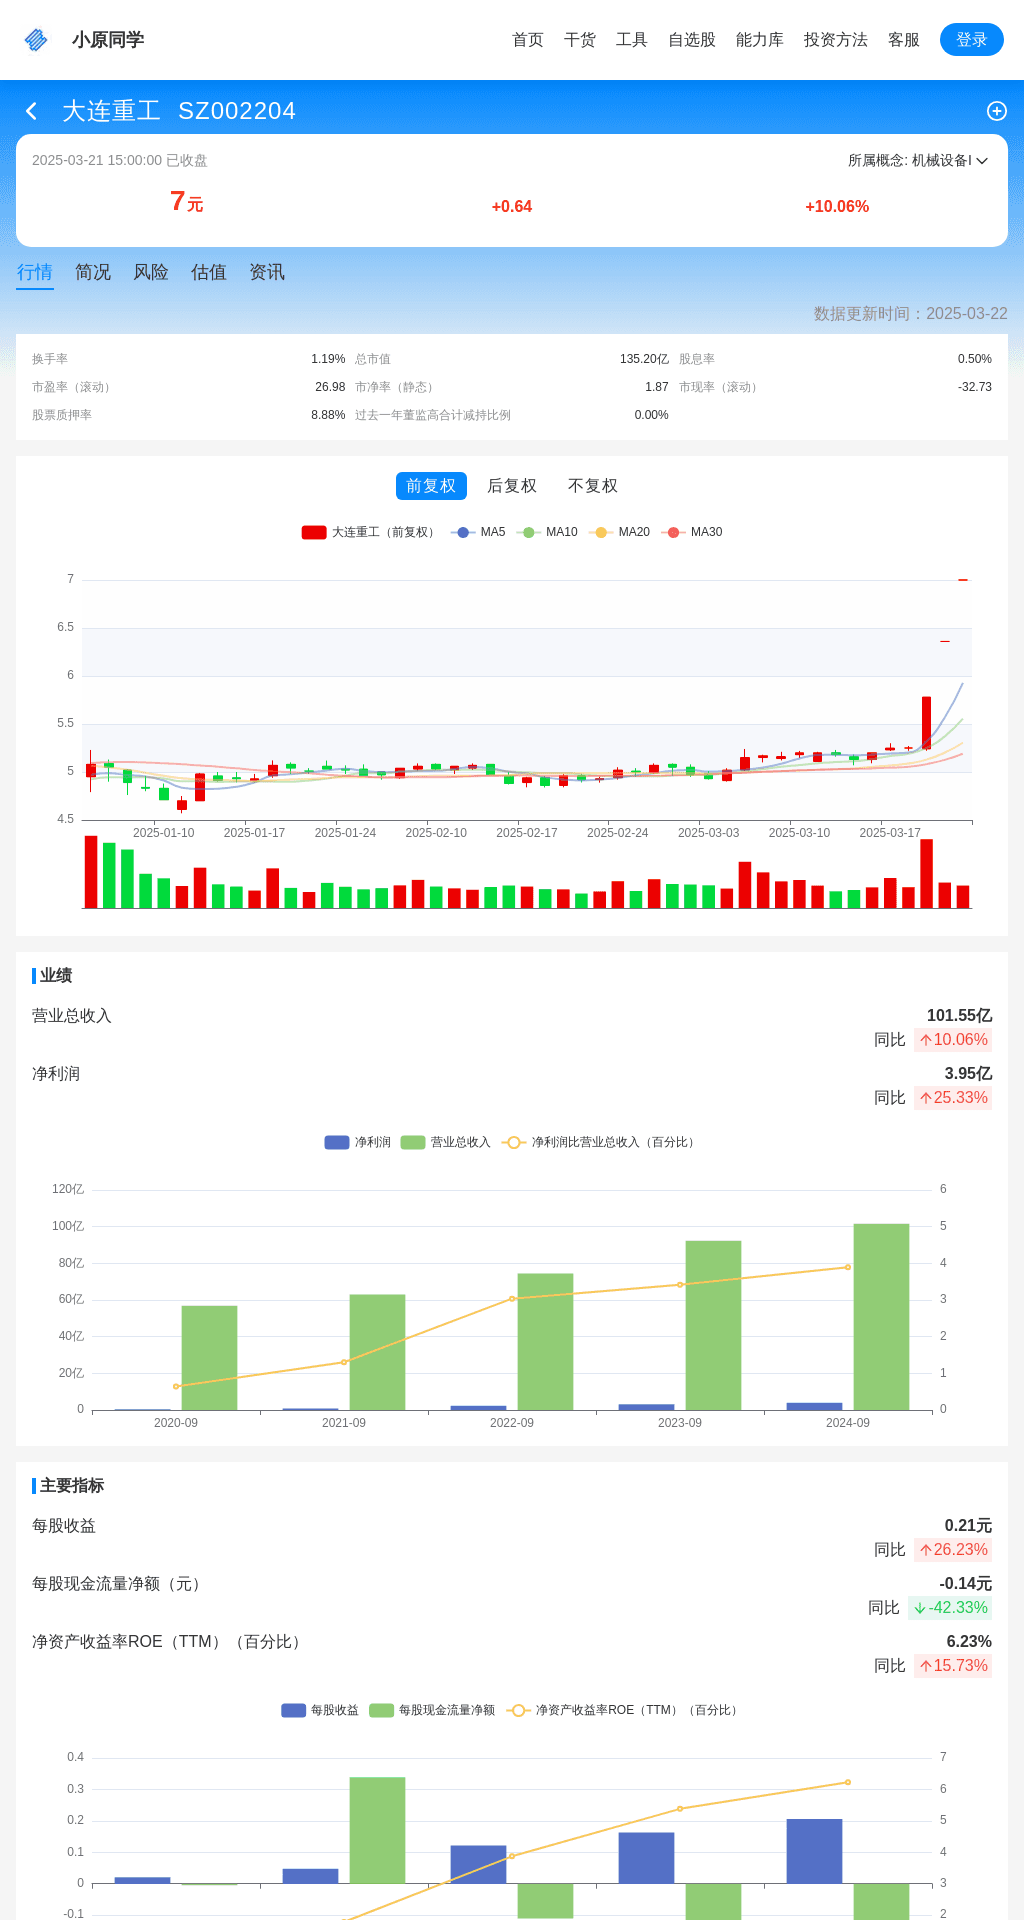Toggle 大连重工（前复权）candlestick legend

(x=370, y=532)
